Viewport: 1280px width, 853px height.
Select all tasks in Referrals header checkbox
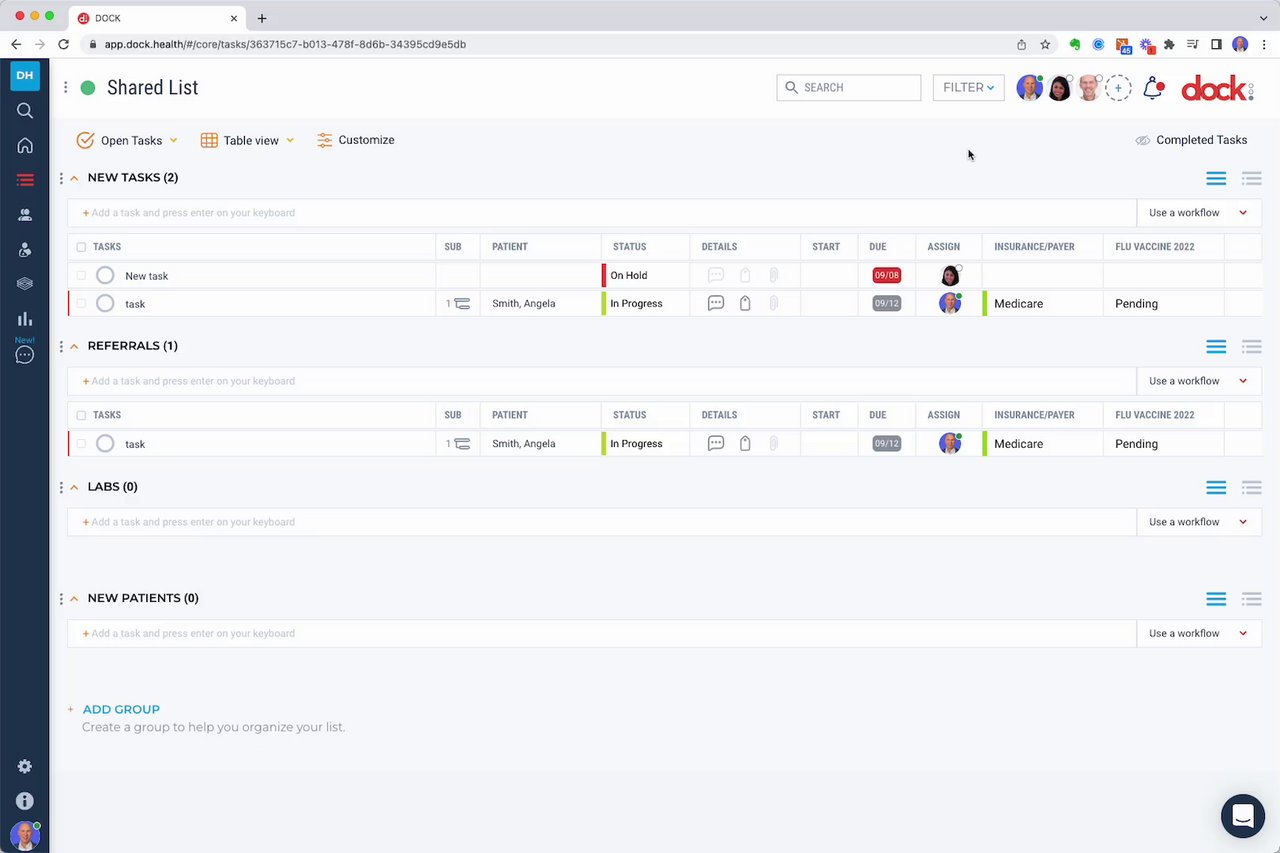[81, 415]
